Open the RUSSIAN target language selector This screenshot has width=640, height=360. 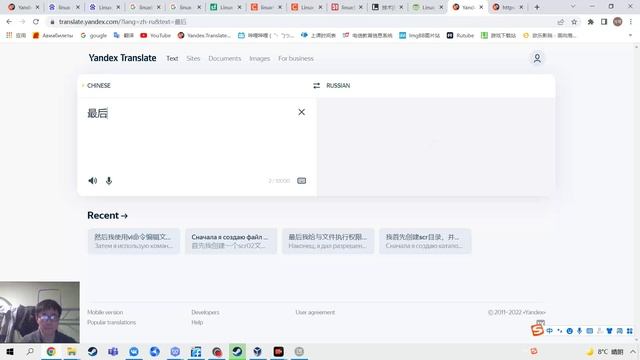click(338, 85)
